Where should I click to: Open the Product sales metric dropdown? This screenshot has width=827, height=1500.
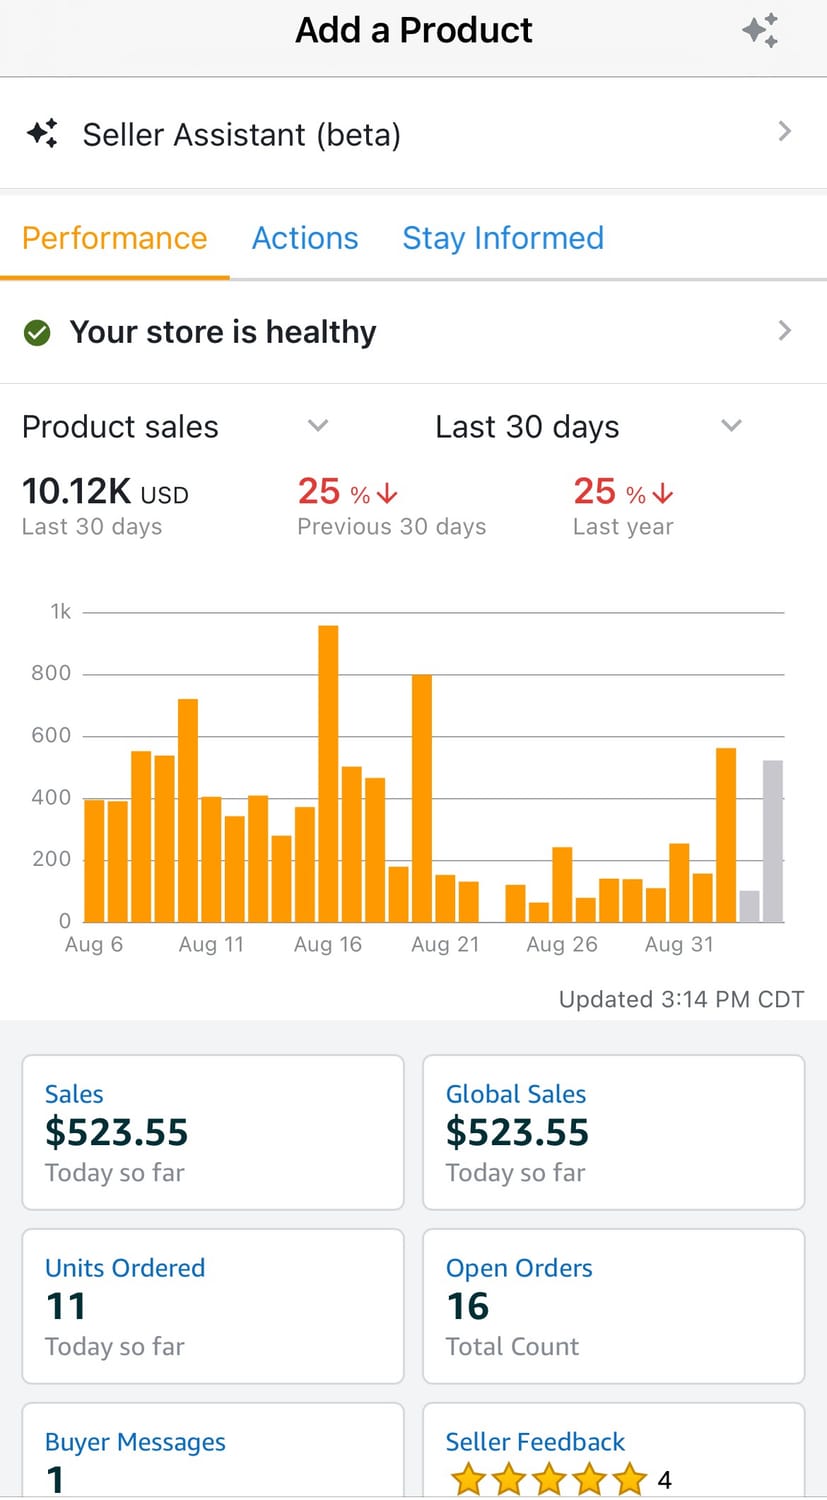tap(318, 426)
